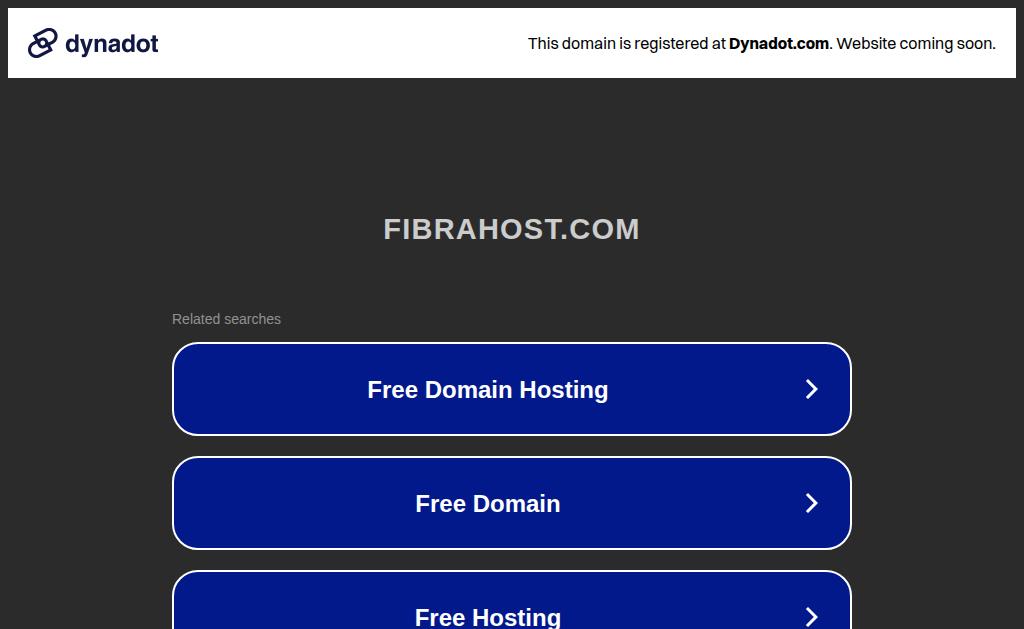Click the dark background above FIBRAHOST.COM
This screenshot has width=1024, height=629.
pyautogui.click(x=512, y=144)
